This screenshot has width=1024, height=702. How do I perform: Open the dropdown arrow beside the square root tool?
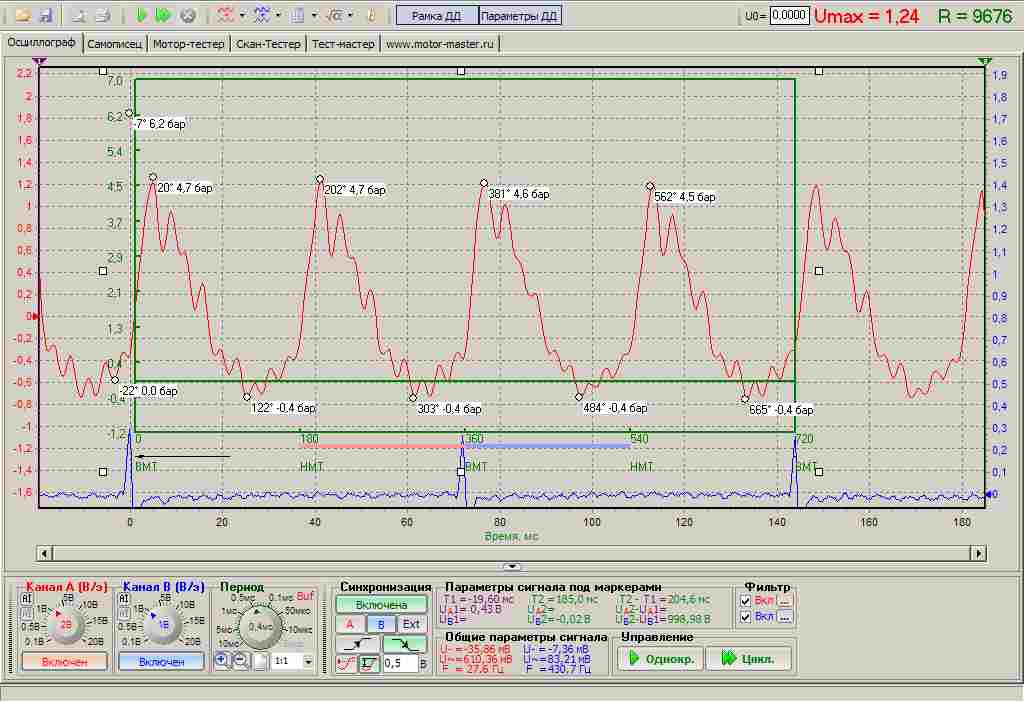351,15
